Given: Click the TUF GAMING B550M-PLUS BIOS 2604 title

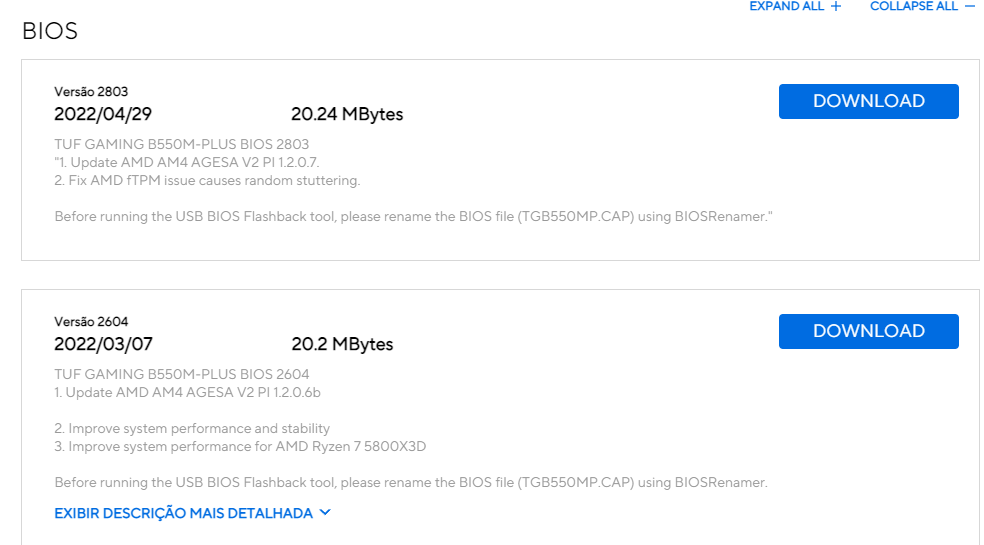Looking at the screenshot, I should coord(181,374).
